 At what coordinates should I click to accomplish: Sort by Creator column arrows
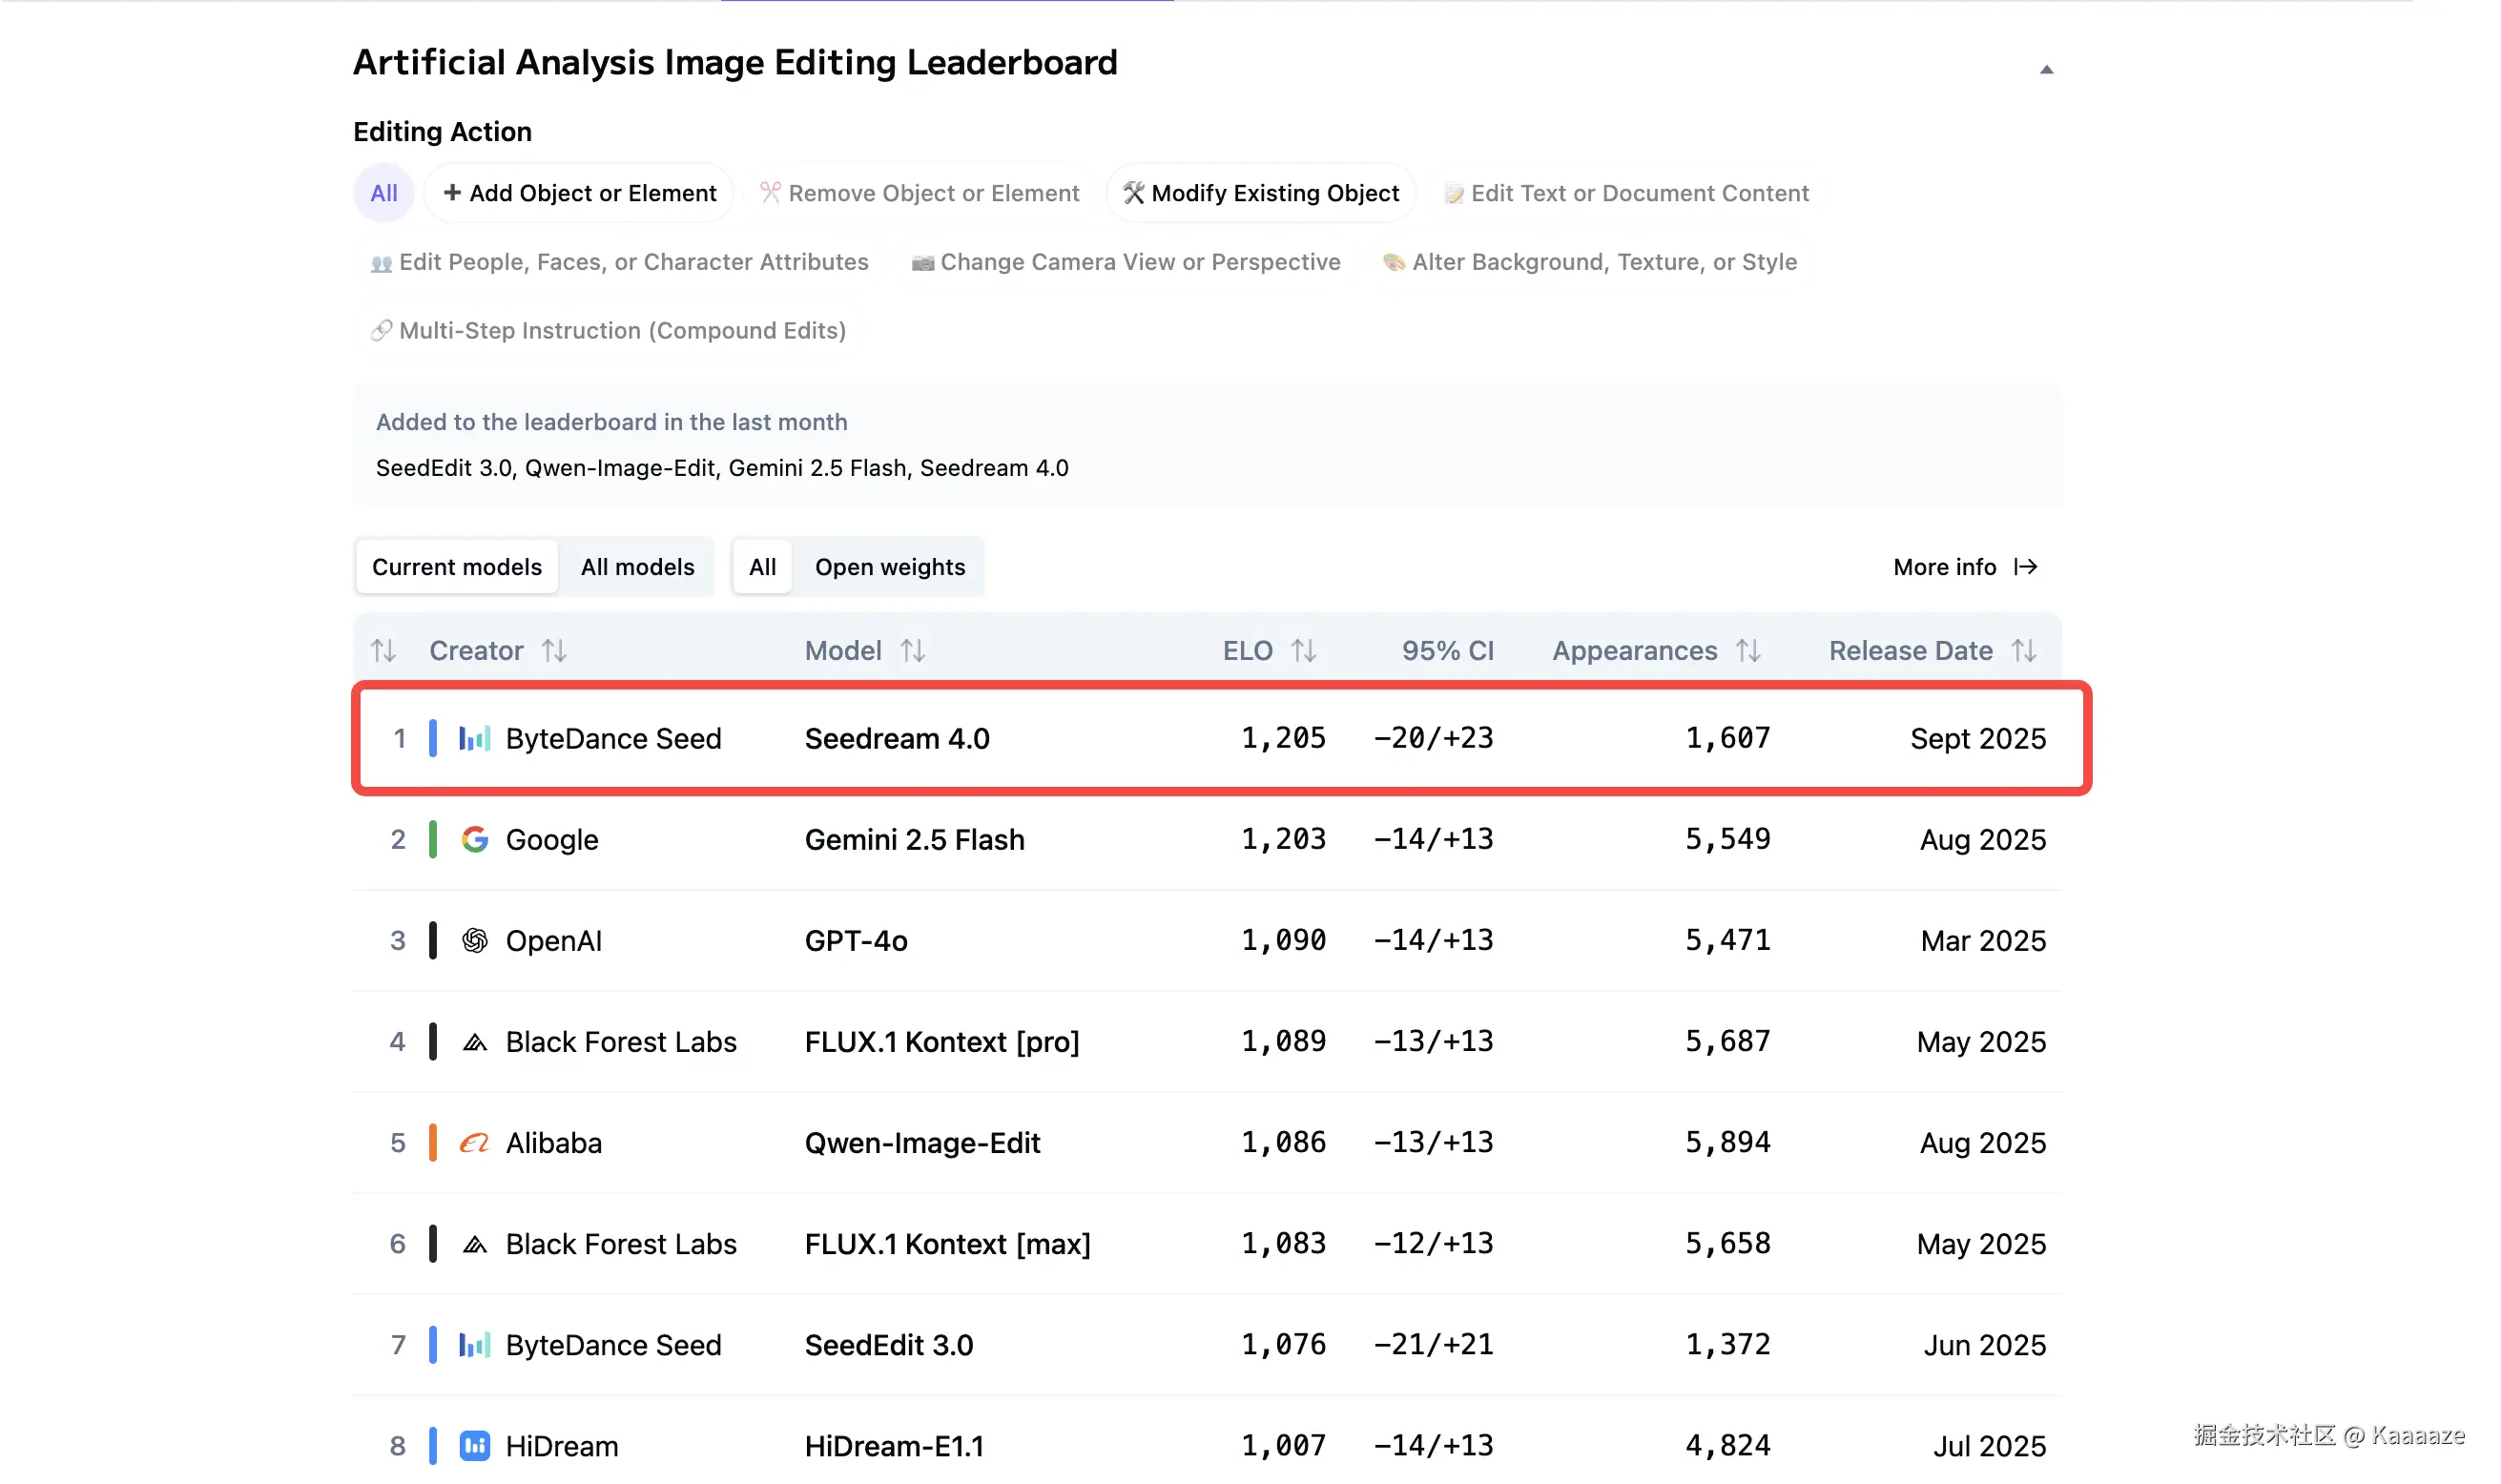(554, 651)
